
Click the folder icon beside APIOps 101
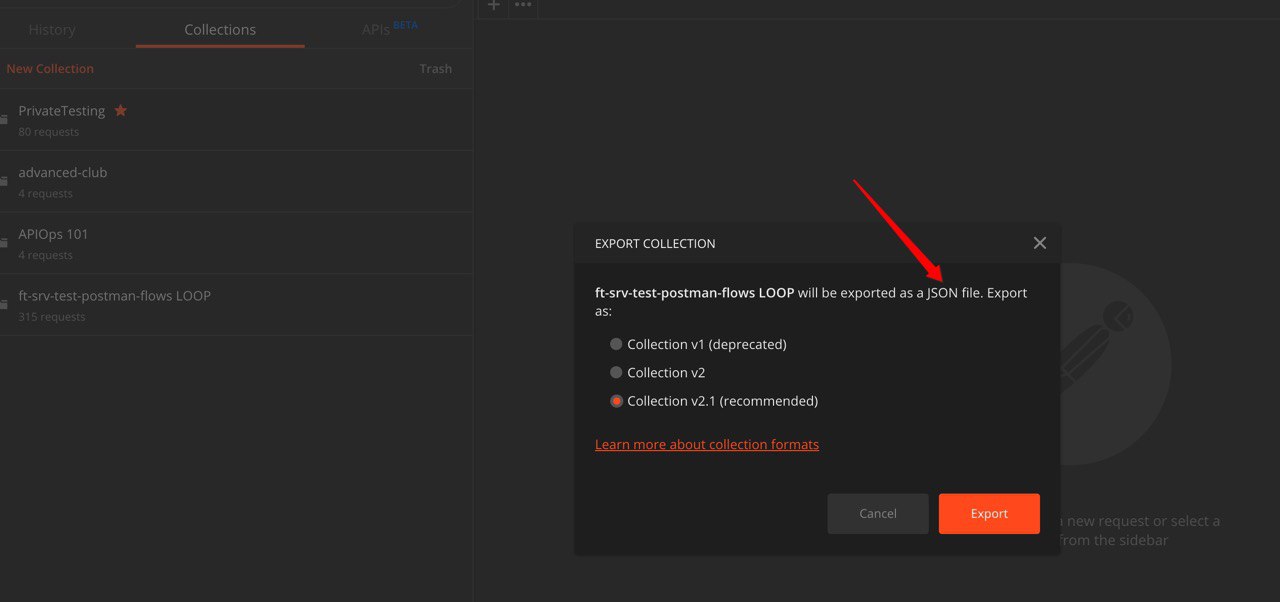click(4, 244)
